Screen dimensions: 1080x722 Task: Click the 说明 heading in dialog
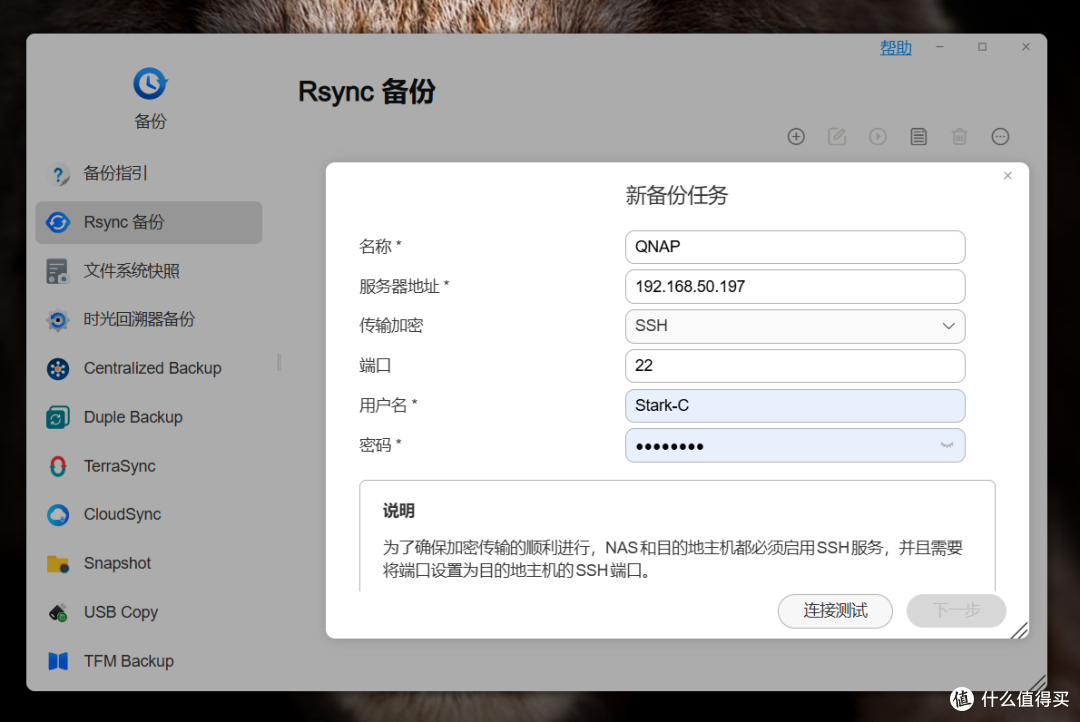pyautogui.click(x=399, y=511)
